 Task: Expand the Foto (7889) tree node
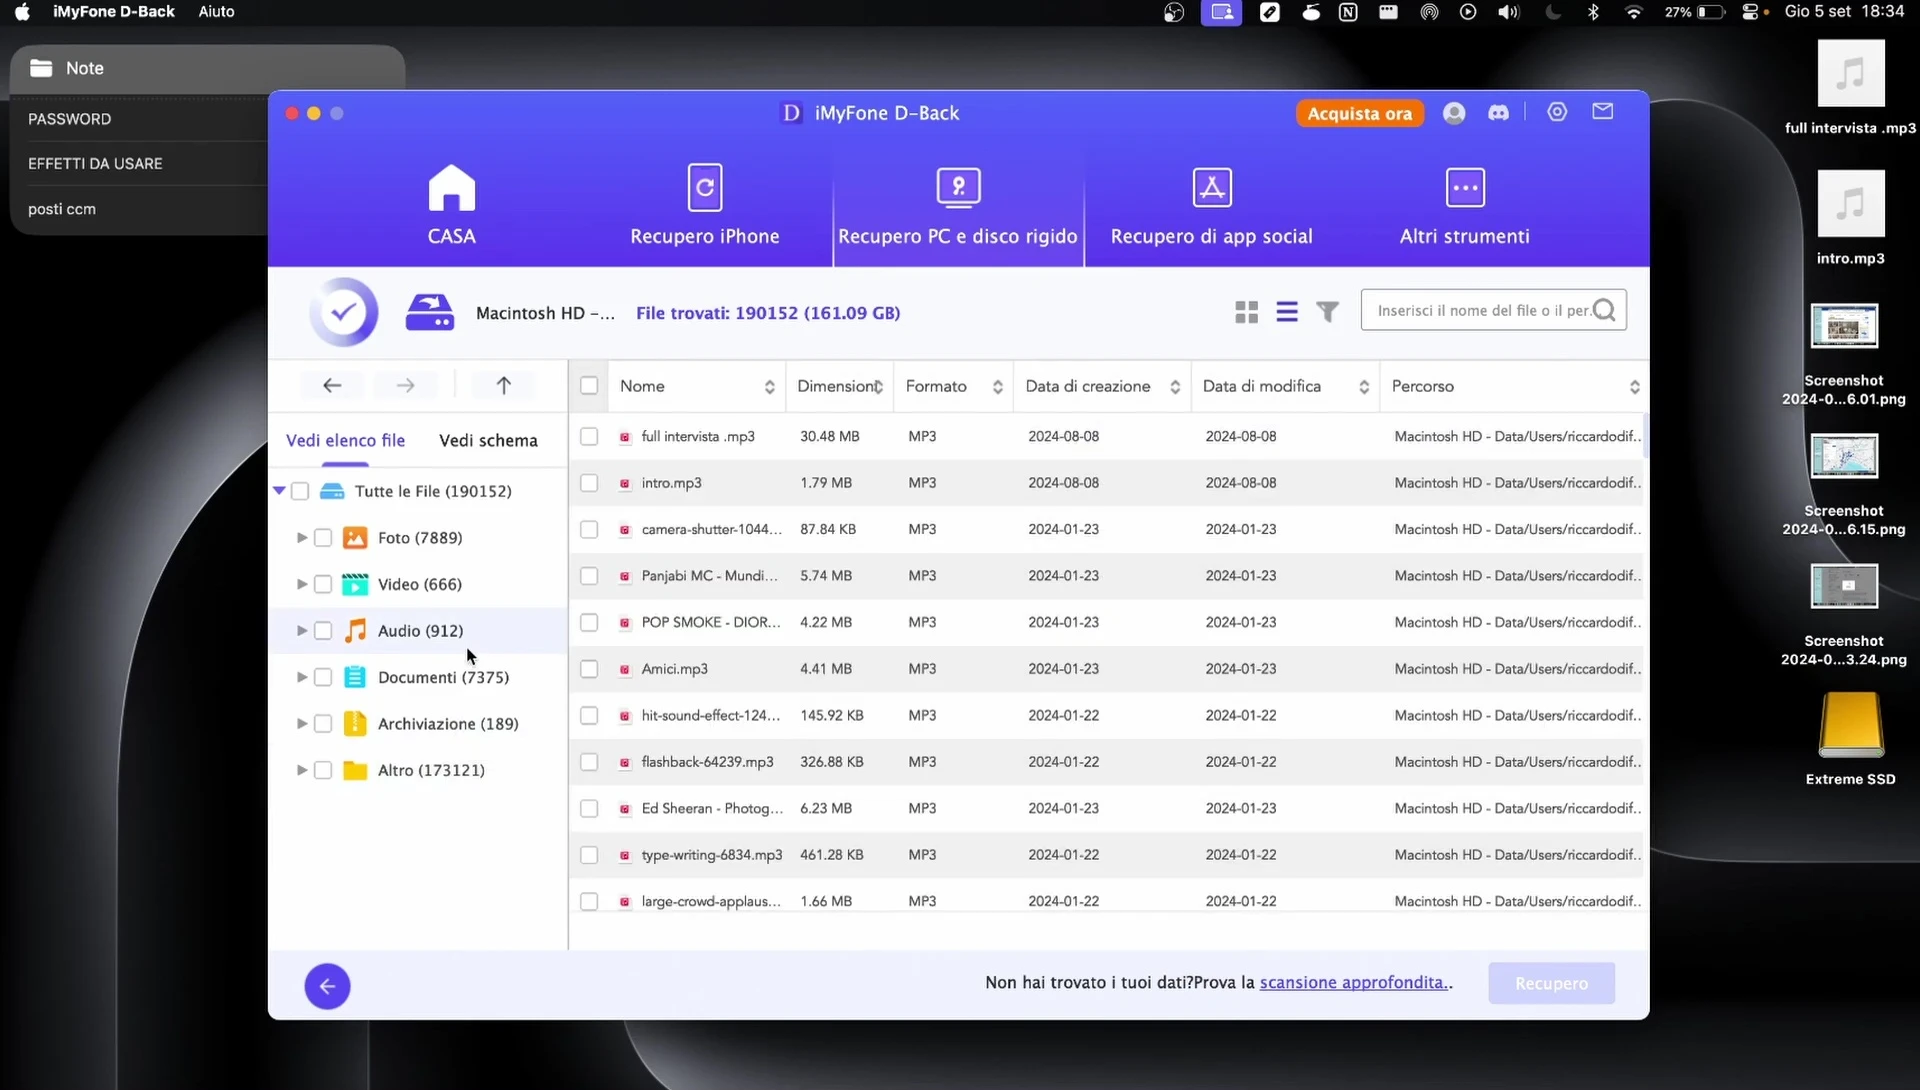[301, 538]
